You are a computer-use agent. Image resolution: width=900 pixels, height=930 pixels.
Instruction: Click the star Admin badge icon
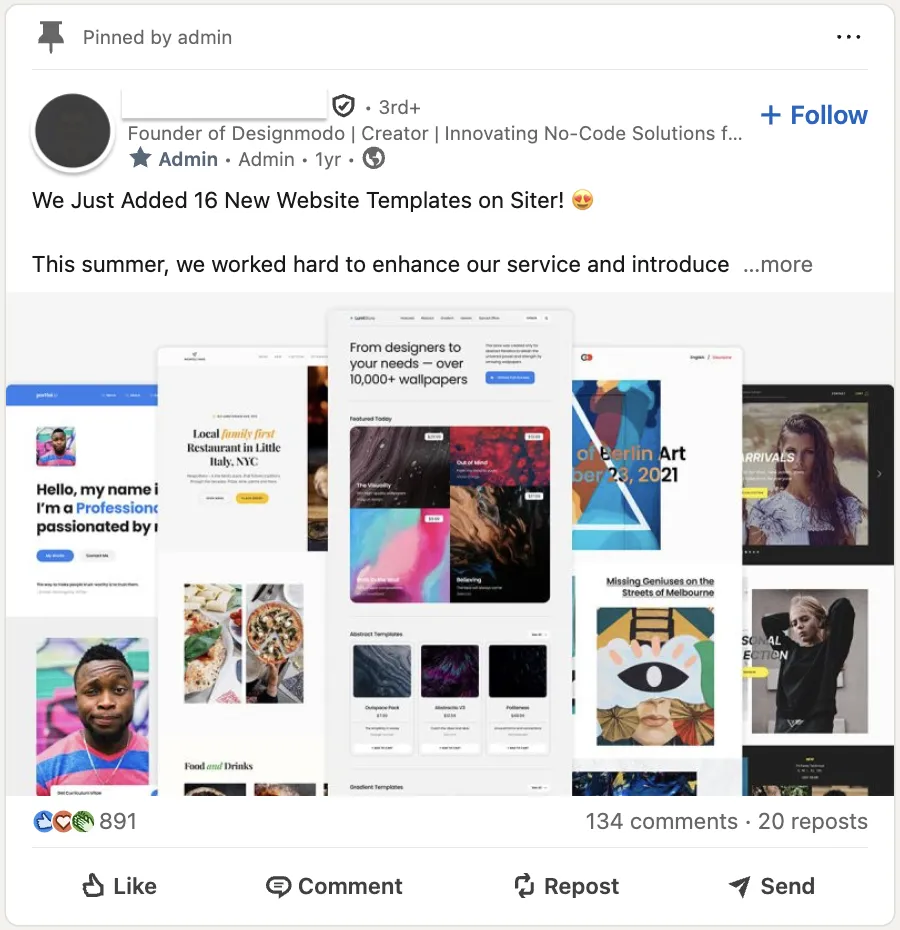141,158
